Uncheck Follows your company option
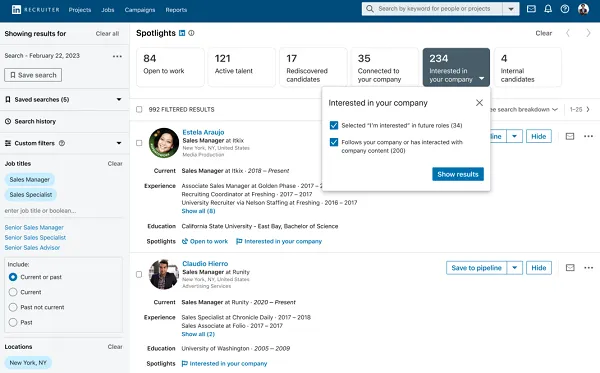Screen dimensions: 600x373 click(334, 142)
